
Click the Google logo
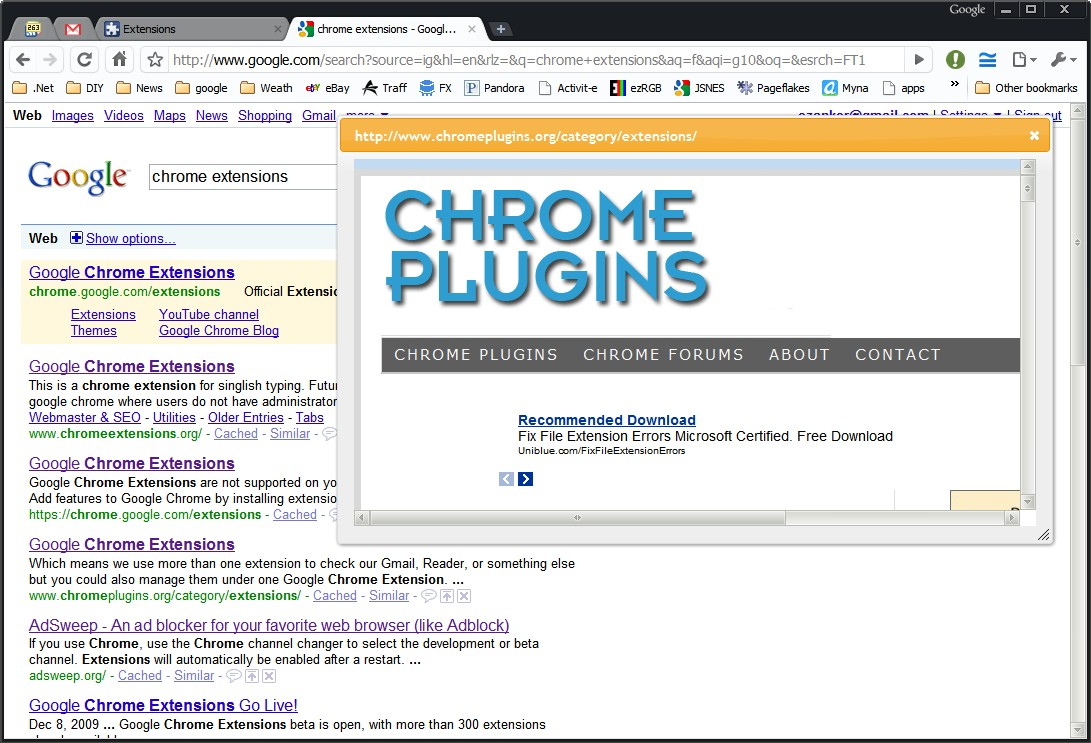click(x=78, y=177)
